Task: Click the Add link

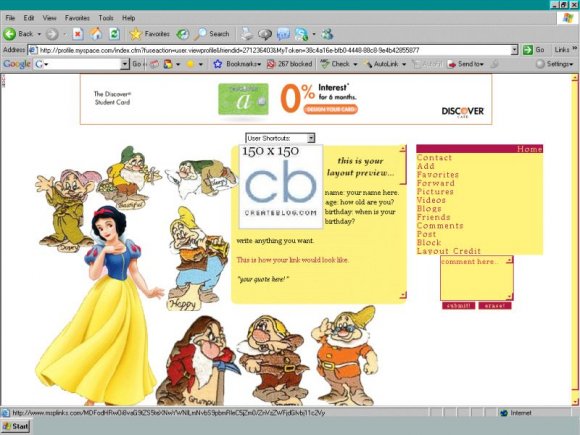Action: (x=426, y=166)
